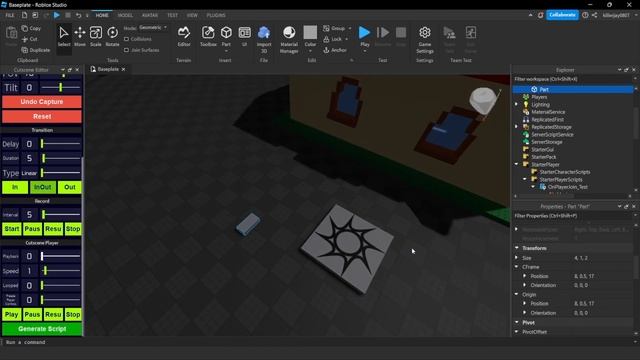
Task: Expand the Lighting tree node
Action: [516, 104]
